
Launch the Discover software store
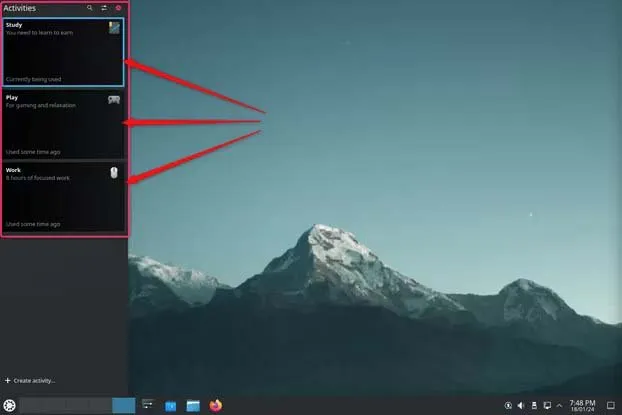click(171, 405)
